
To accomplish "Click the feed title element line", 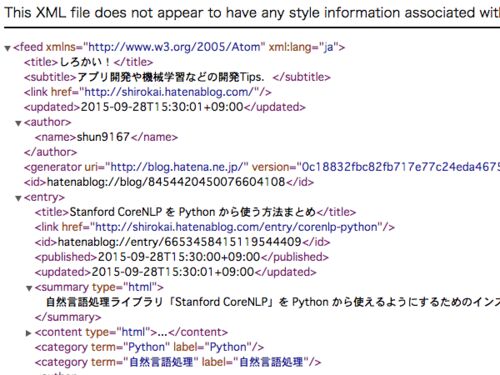I will click(88, 62).
